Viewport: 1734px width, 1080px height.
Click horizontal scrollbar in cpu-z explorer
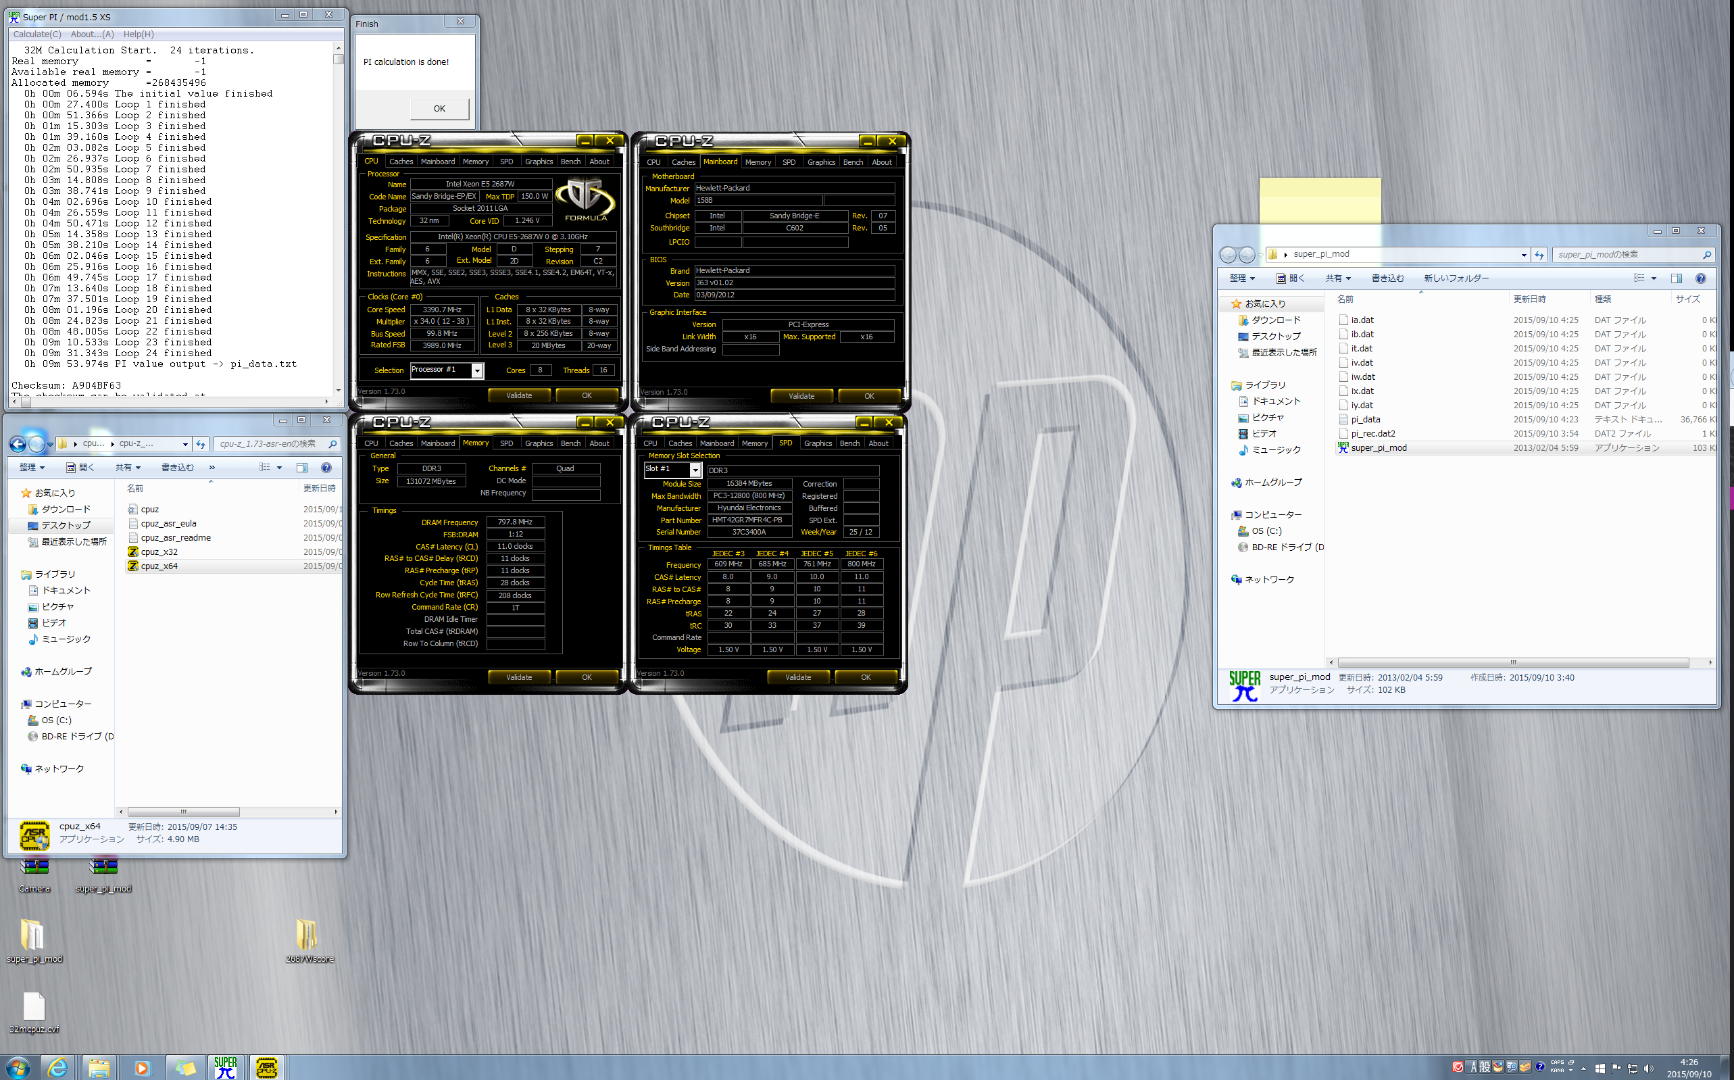tap(183, 812)
